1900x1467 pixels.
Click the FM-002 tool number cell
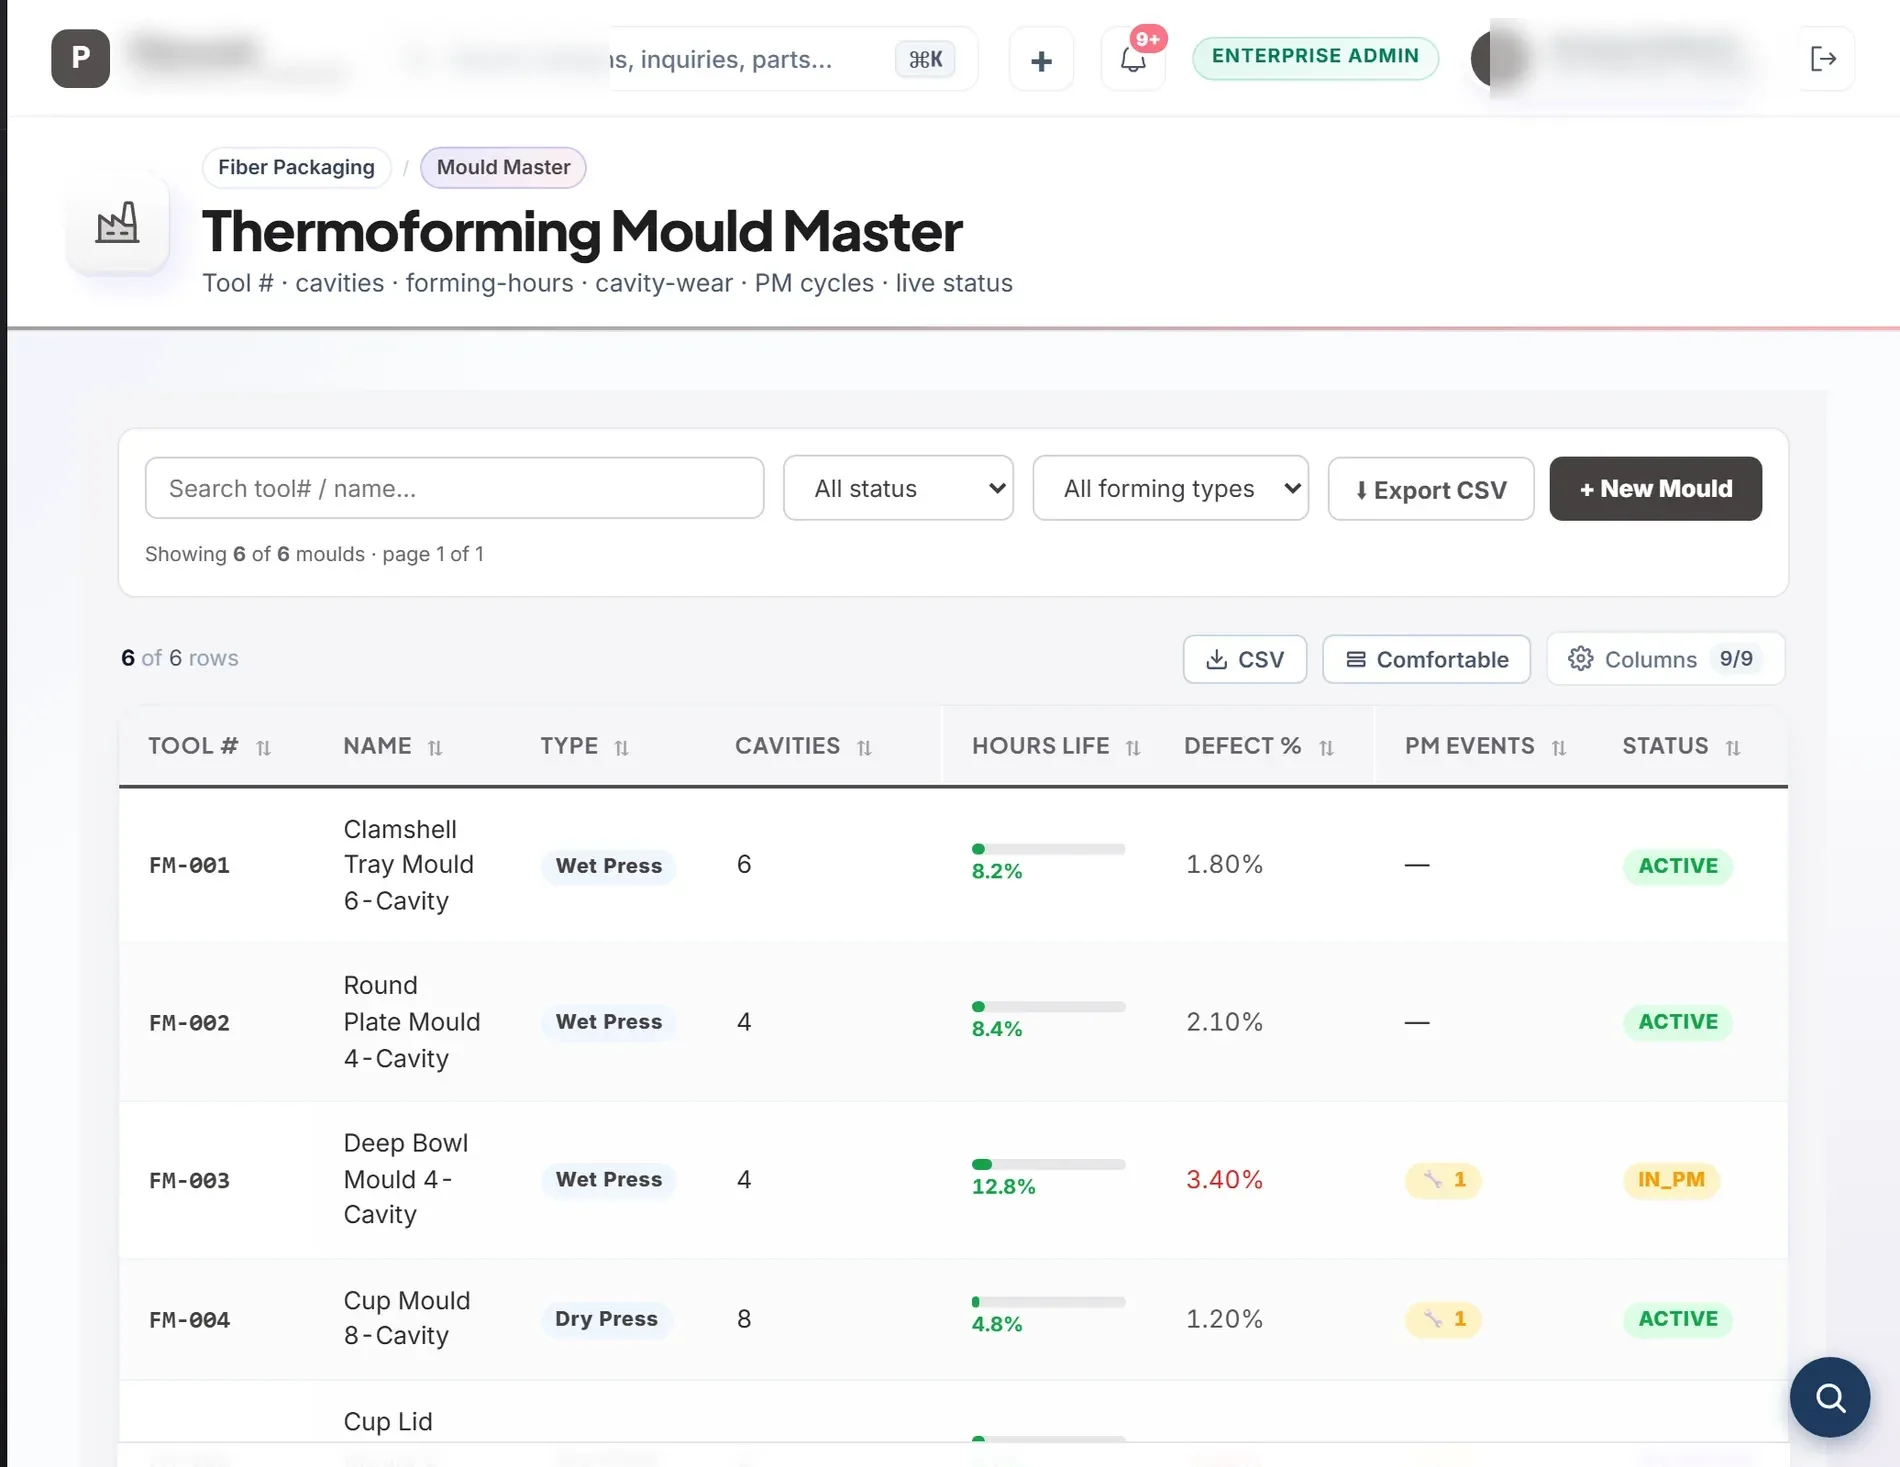(189, 1023)
